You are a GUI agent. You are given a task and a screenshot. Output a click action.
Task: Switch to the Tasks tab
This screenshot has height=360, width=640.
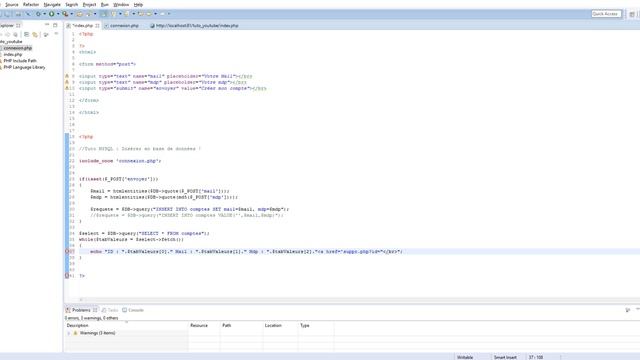110,310
